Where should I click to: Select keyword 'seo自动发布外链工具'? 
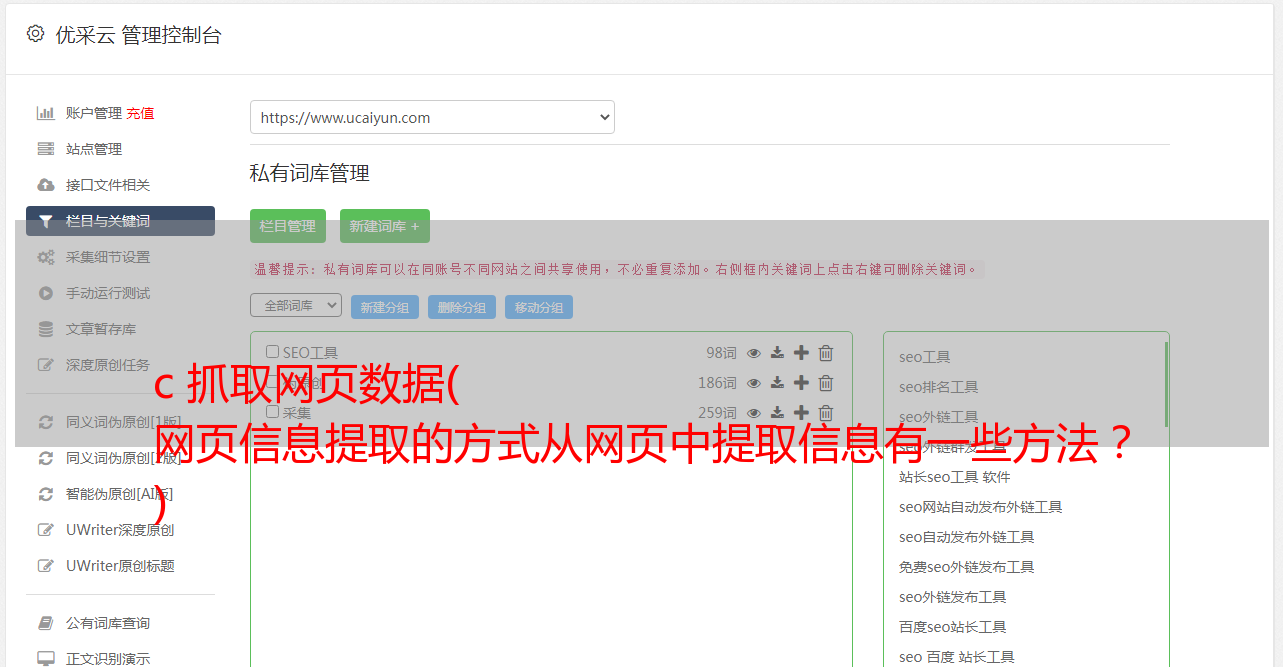pyautogui.click(x=966, y=537)
